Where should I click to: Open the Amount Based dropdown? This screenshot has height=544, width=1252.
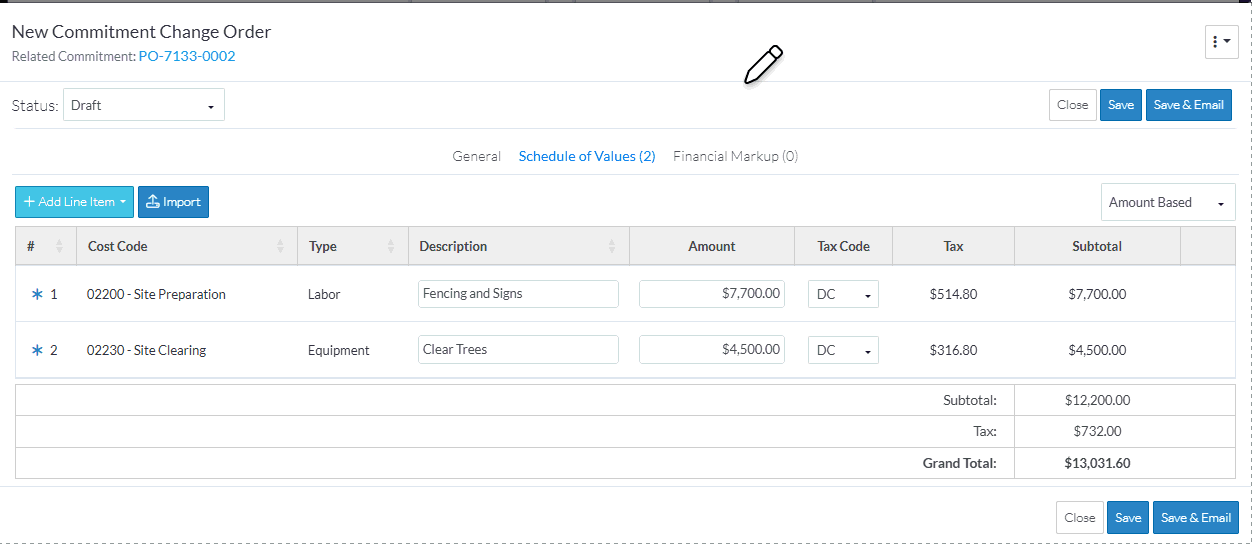1168,202
